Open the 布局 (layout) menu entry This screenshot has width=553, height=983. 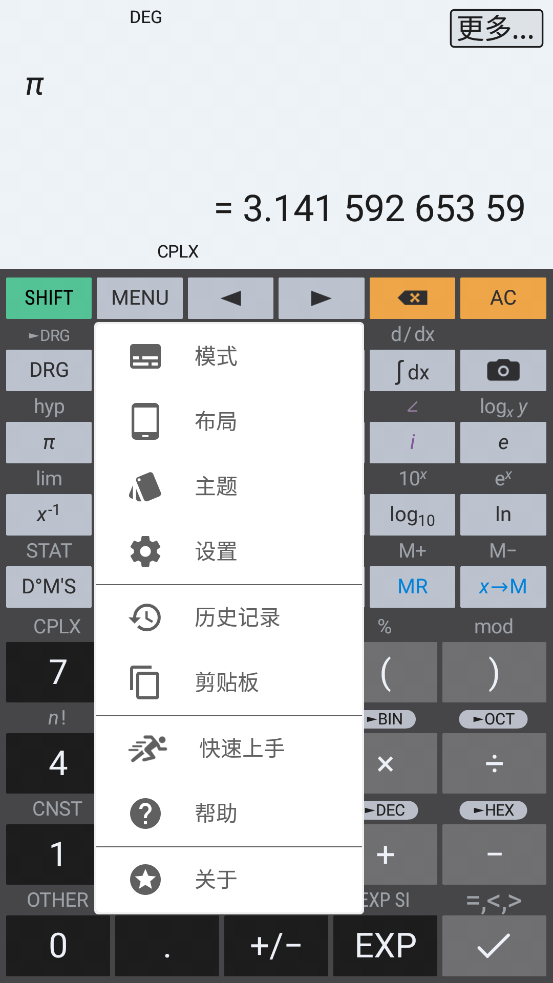(x=229, y=422)
